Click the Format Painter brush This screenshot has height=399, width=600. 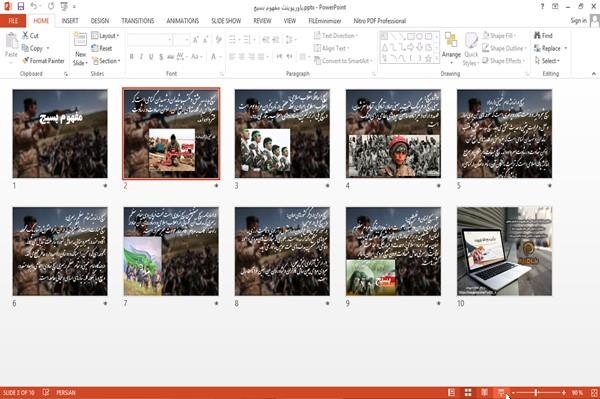tap(43, 60)
